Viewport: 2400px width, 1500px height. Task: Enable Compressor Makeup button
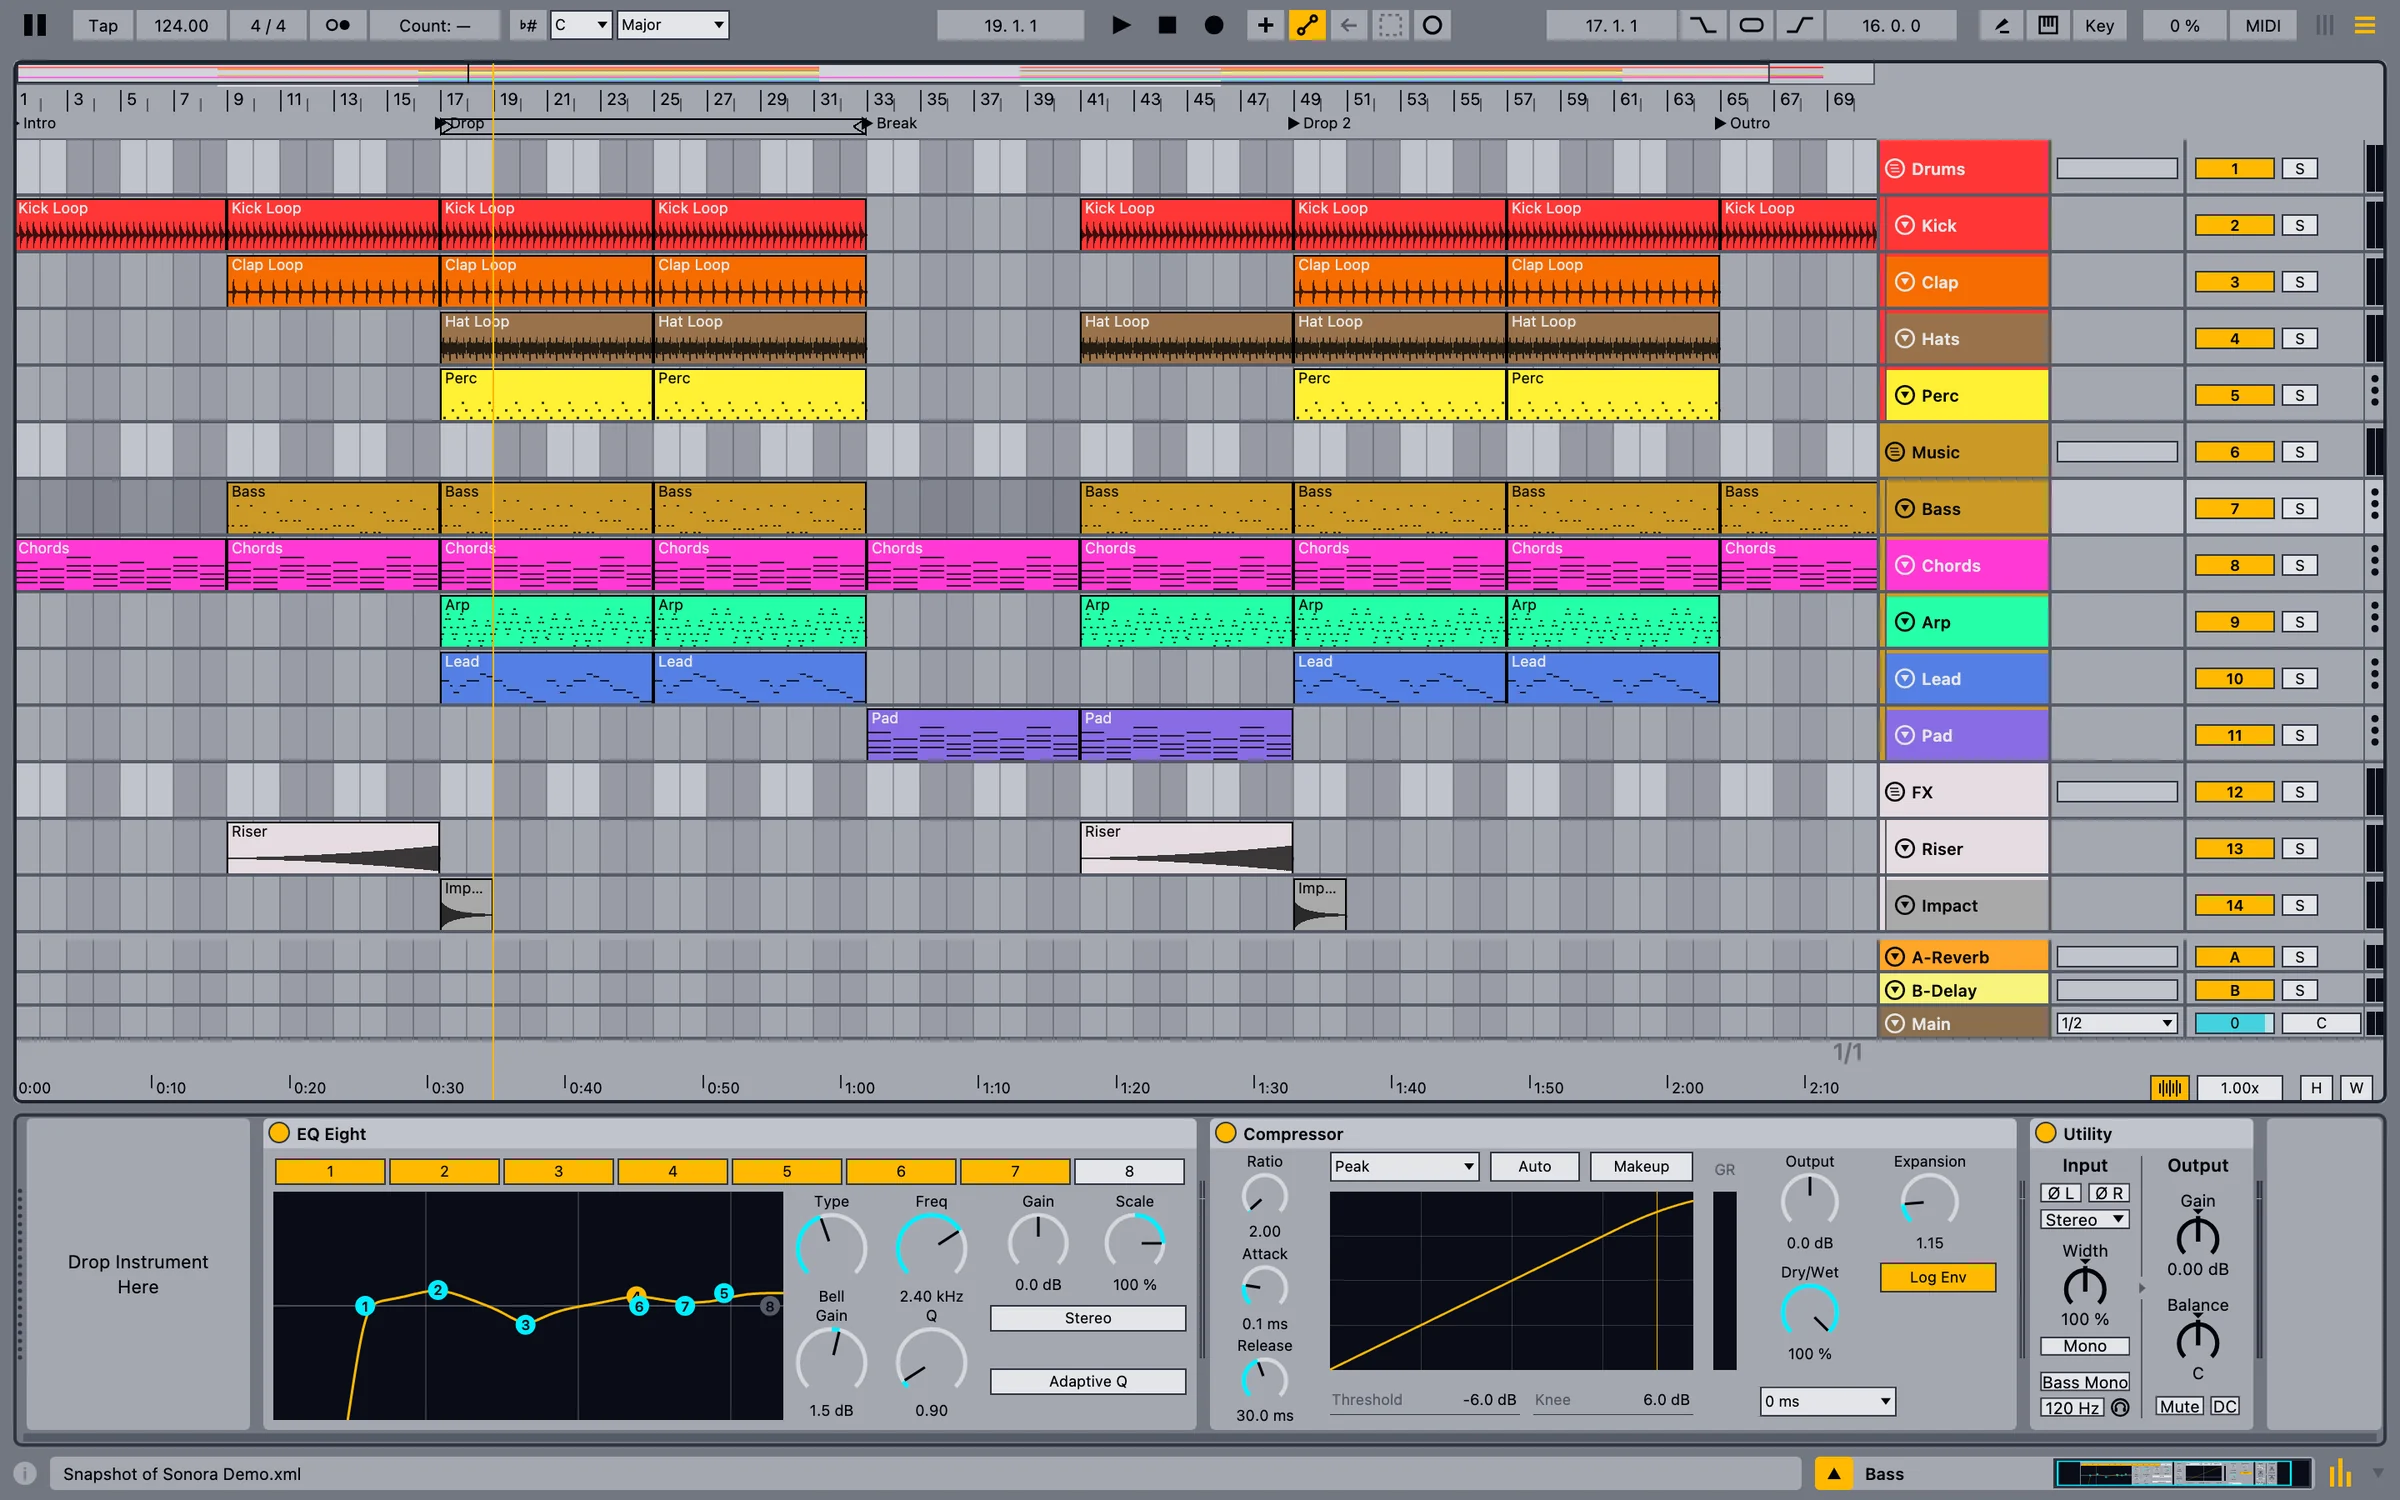pos(1641,1166)
